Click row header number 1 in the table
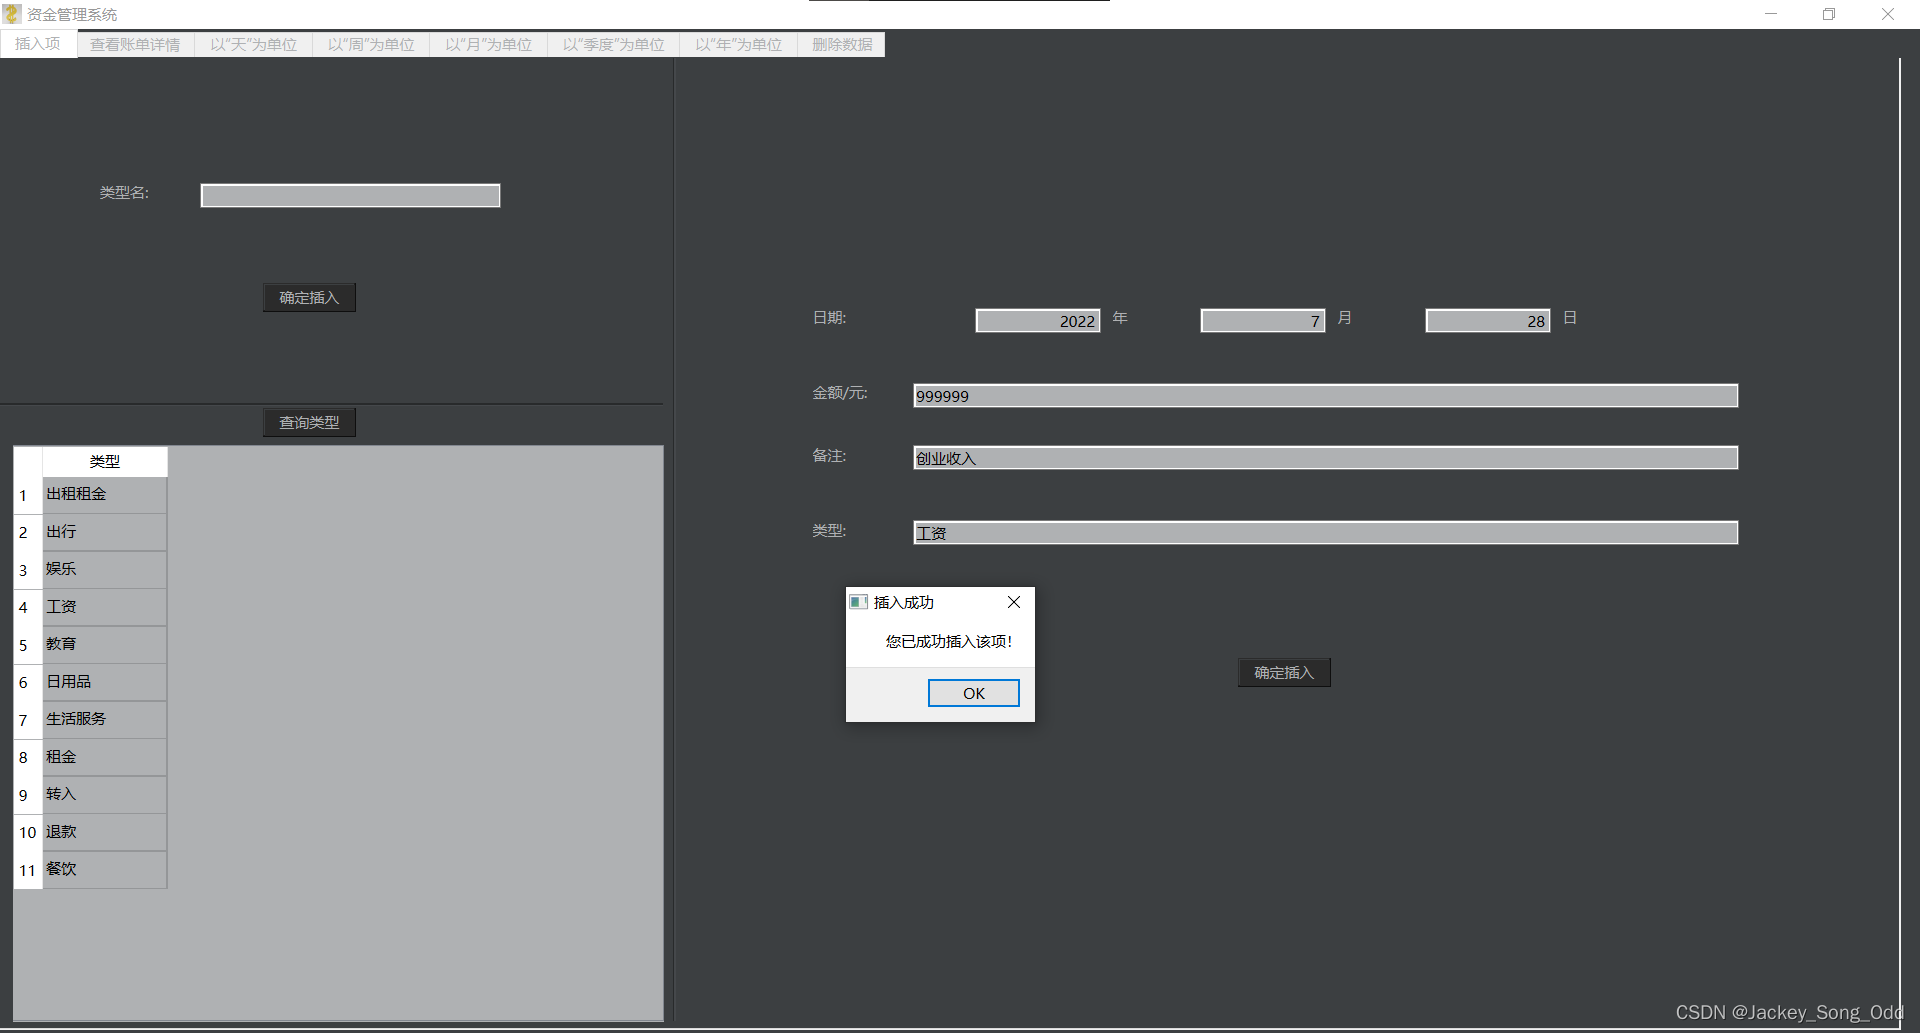This screenshot has width=1920, height=1033. coord(28,495)
